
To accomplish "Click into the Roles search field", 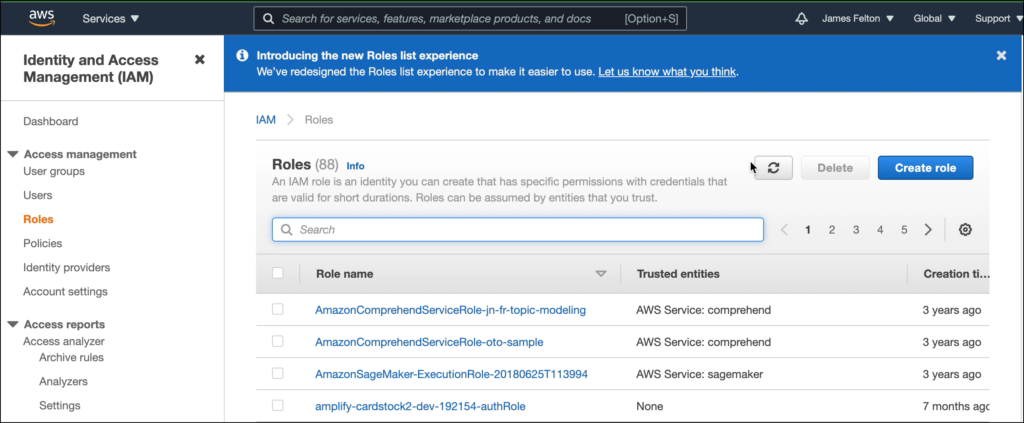I will point(518,230).
